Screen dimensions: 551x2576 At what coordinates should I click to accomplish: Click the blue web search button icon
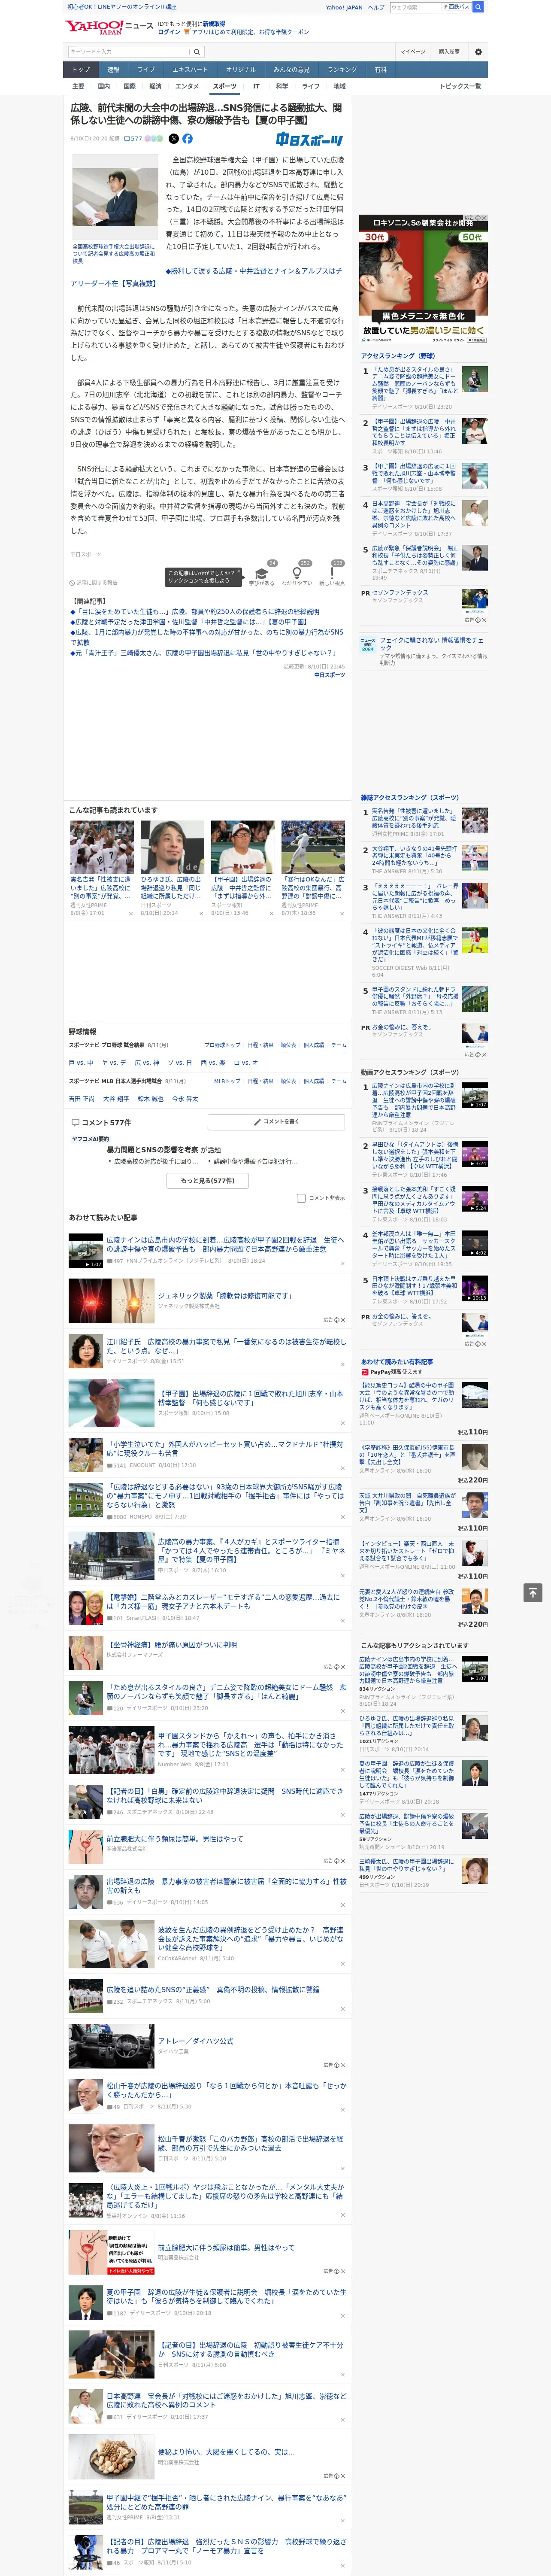[x=478, y=7]
